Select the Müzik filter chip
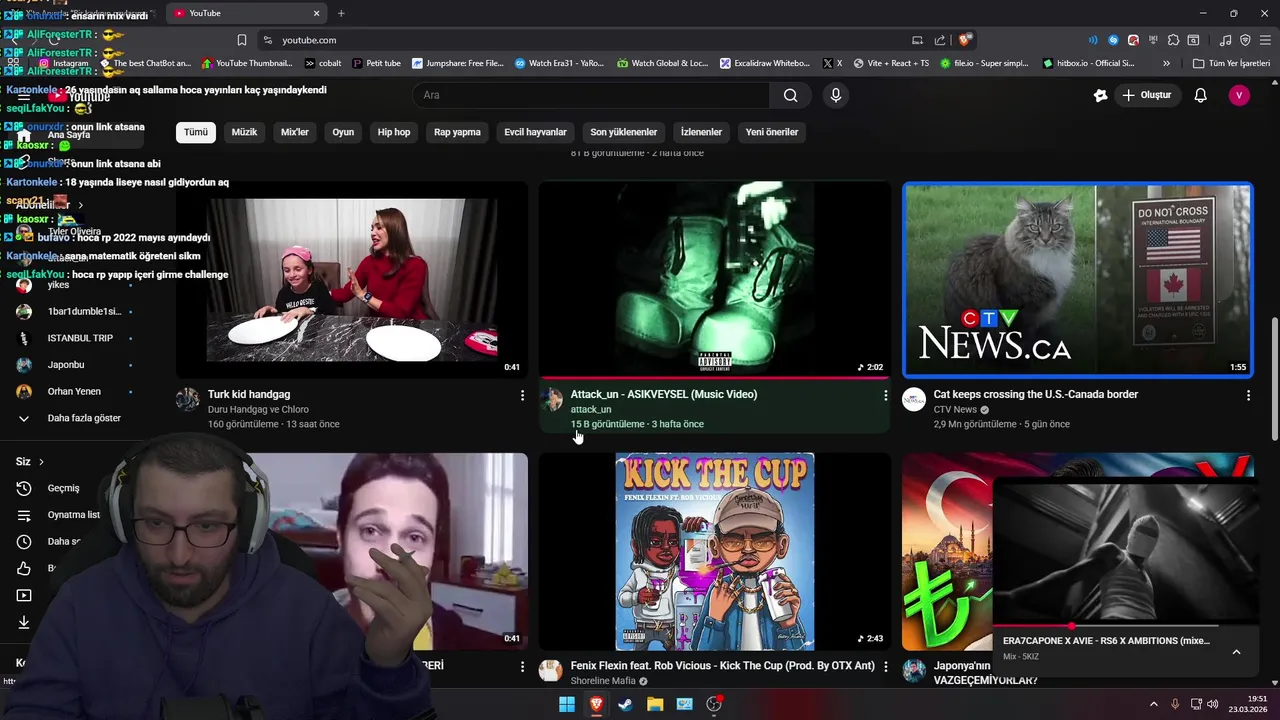 pos(244,132)
